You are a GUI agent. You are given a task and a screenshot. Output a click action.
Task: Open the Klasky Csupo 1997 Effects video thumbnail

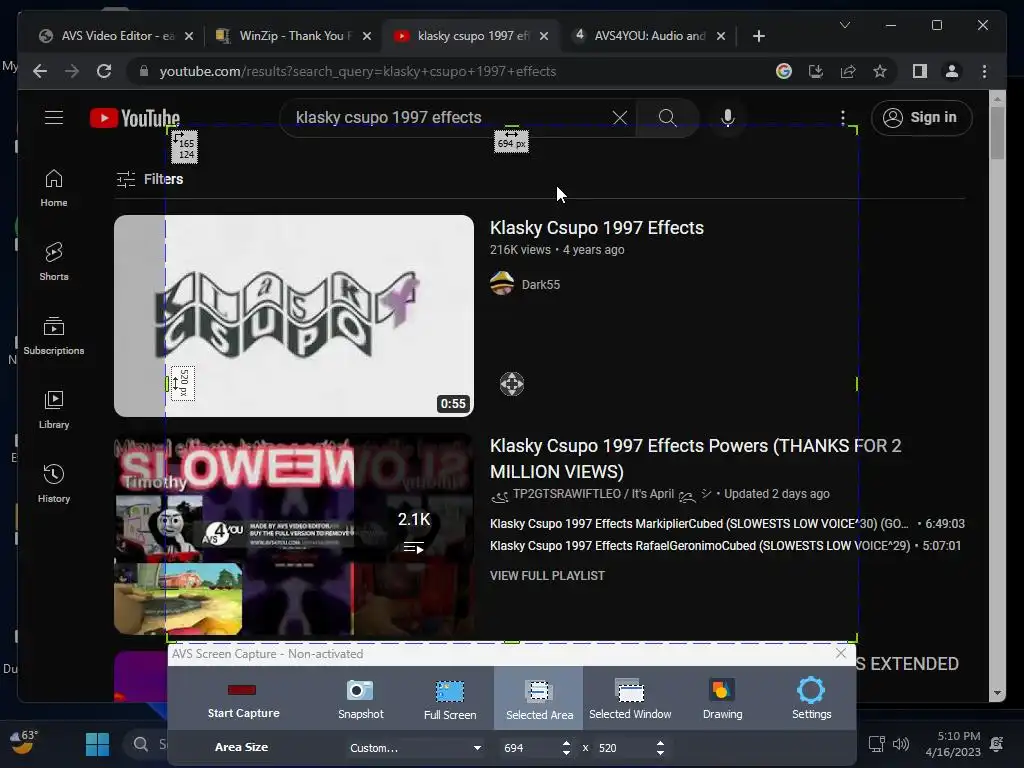pyautogui.click(x=294, y=315)
